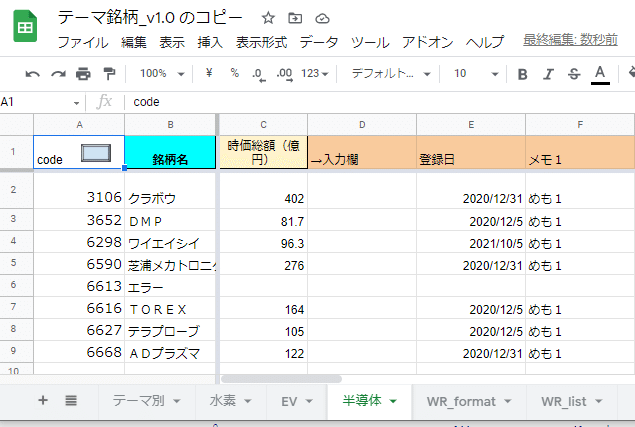Open the 水素 tab options arrow
Image resolution: width=635 pixels, height=427 pixels.
(247, 401)
